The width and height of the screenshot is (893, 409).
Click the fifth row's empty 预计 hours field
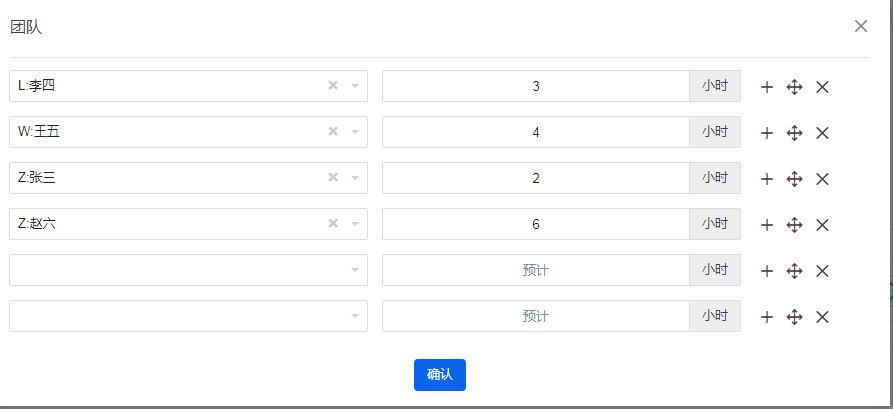[x=536, y=270]
